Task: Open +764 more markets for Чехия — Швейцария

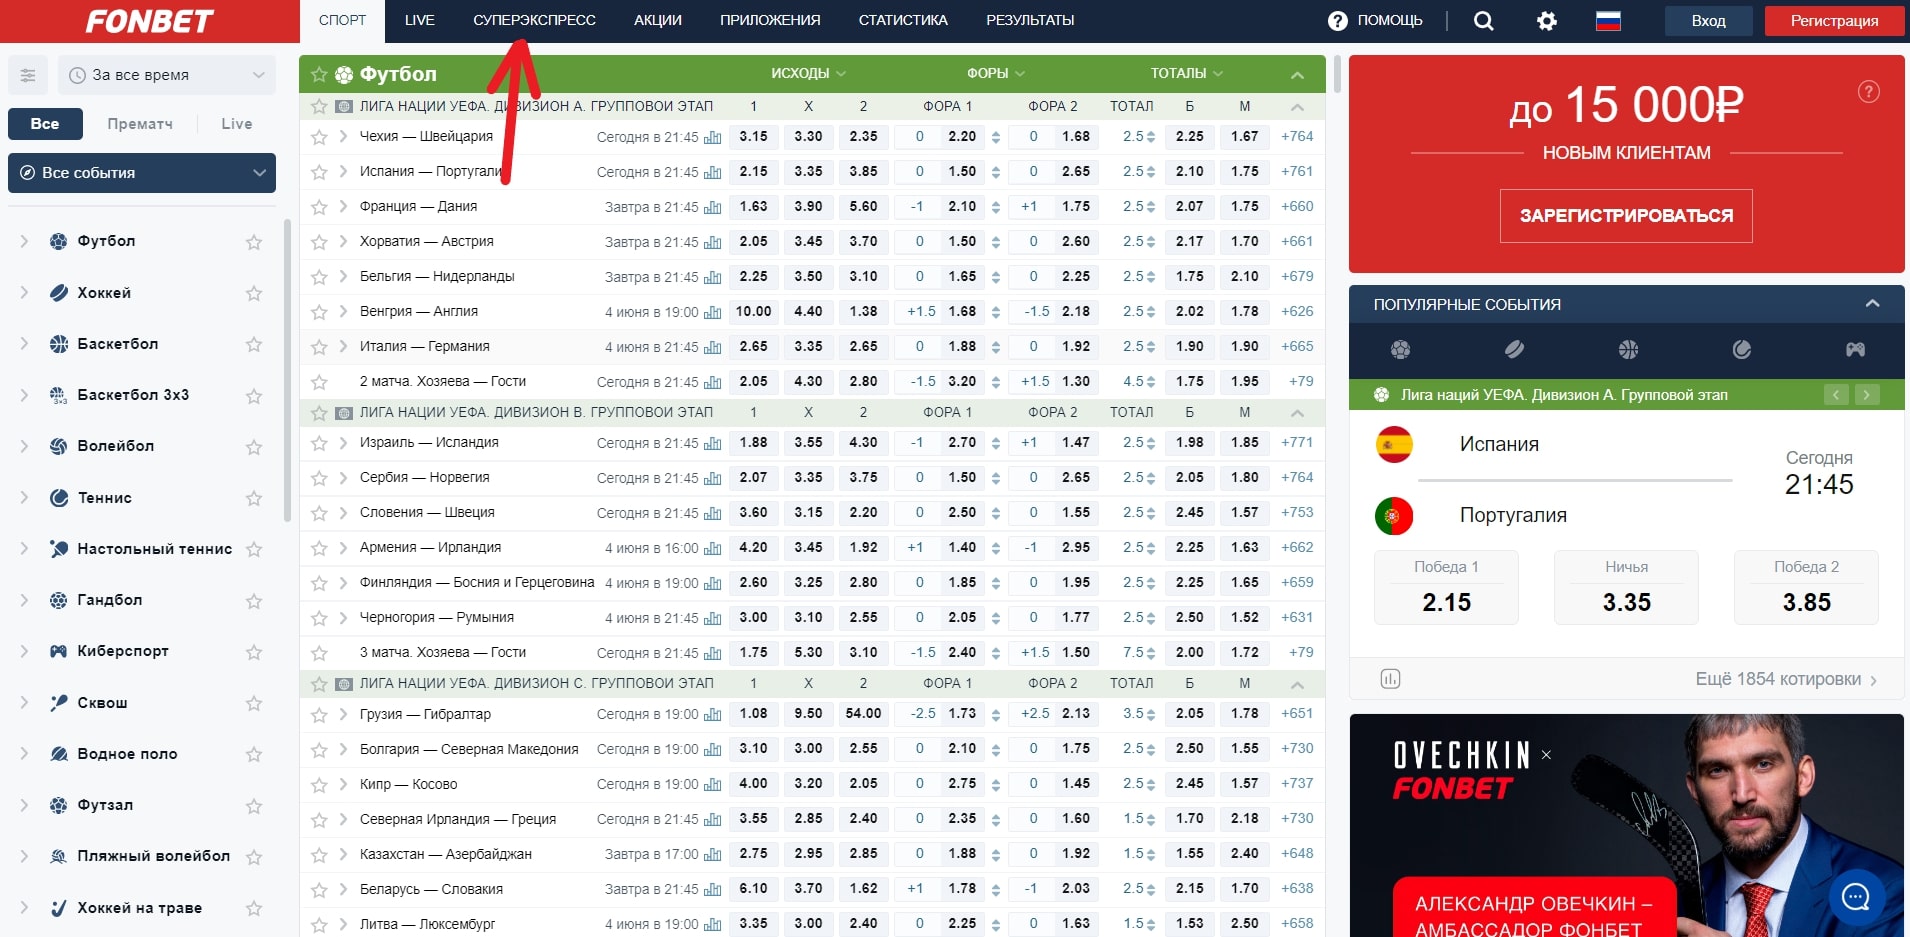Action: 1297,137
